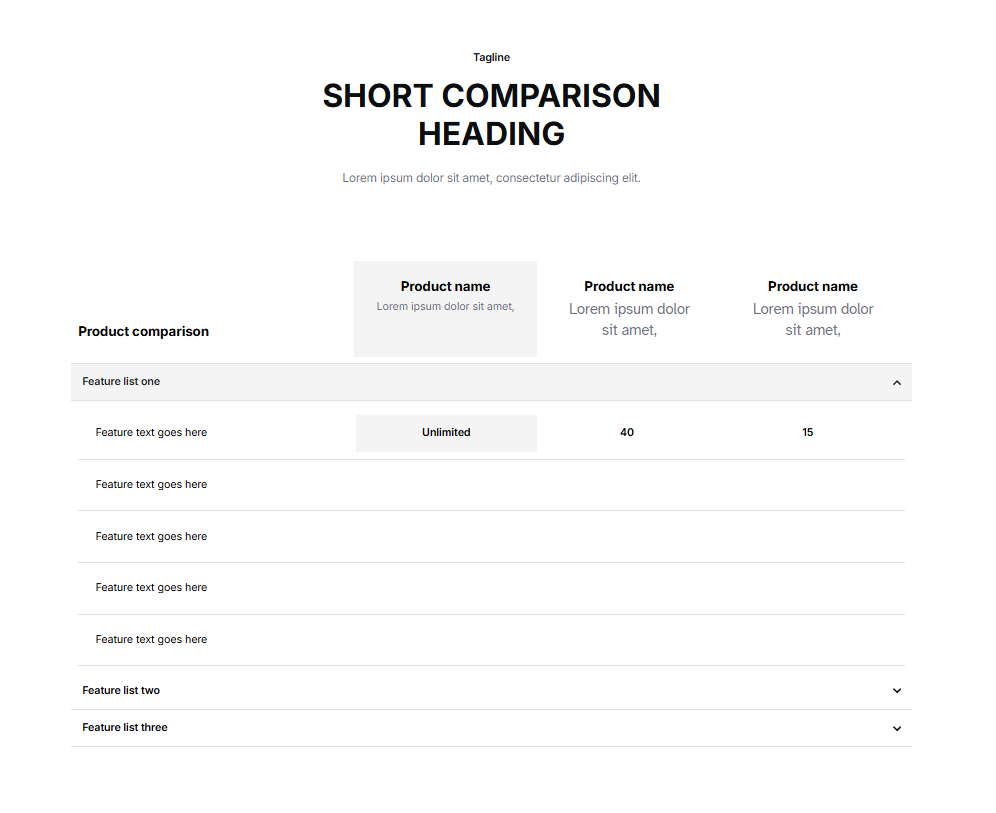
Task: Click the Product comparison label
Action: click(144, 332)
